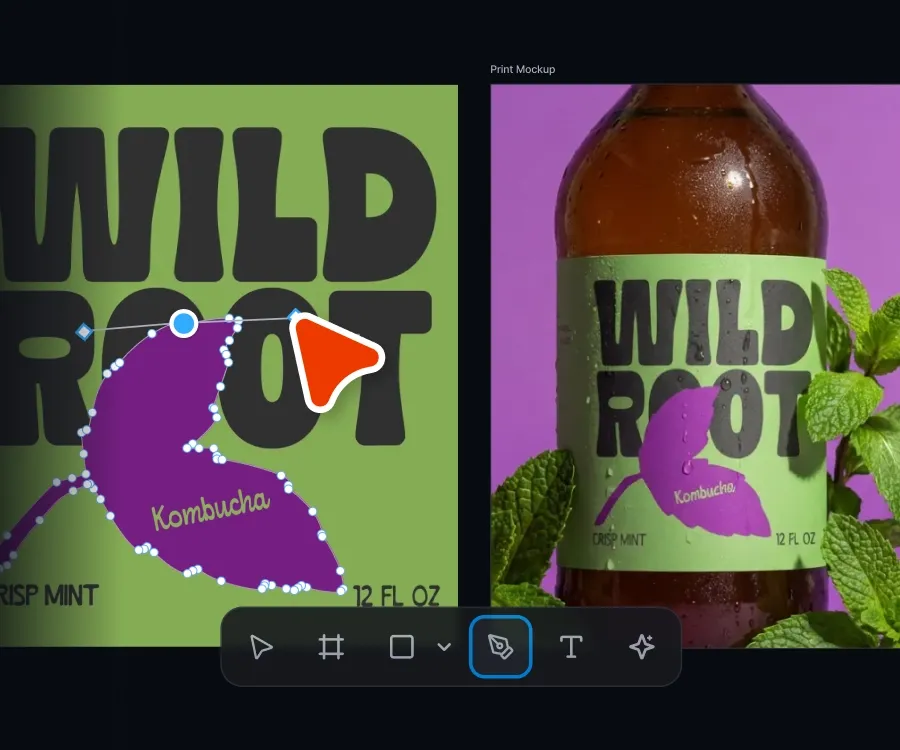
Task: Select the Rectangle shape tool
Action: [402, 647]
